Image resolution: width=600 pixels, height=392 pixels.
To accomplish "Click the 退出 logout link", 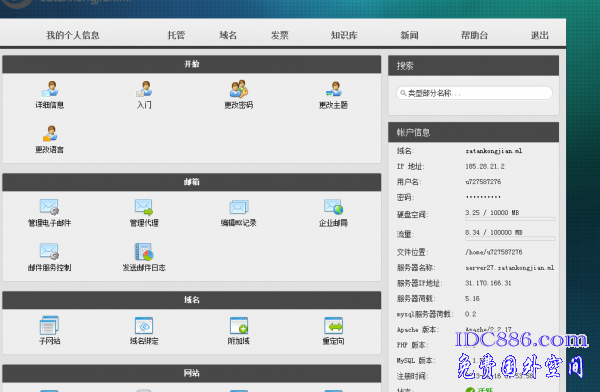I will pos(540,35).
